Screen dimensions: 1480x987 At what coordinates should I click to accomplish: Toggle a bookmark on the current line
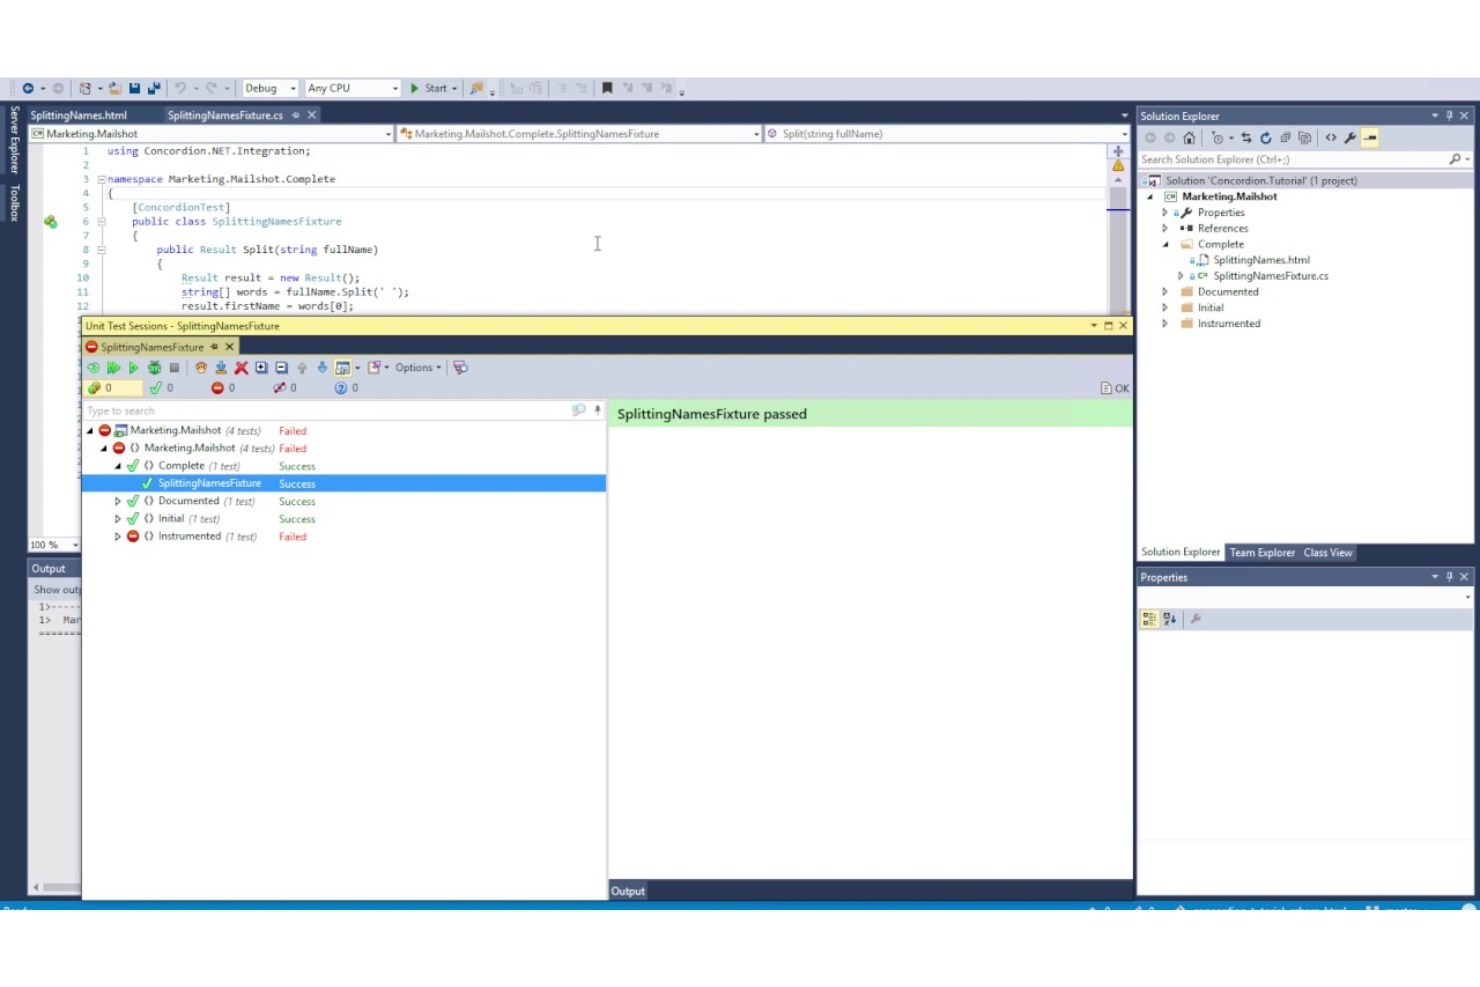[607, 88]
